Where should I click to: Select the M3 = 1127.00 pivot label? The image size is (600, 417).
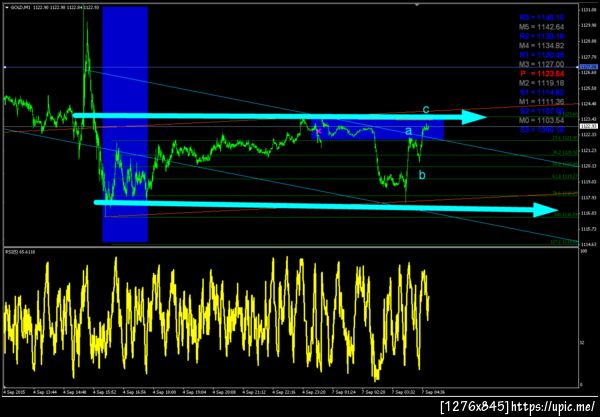point(541,64)
